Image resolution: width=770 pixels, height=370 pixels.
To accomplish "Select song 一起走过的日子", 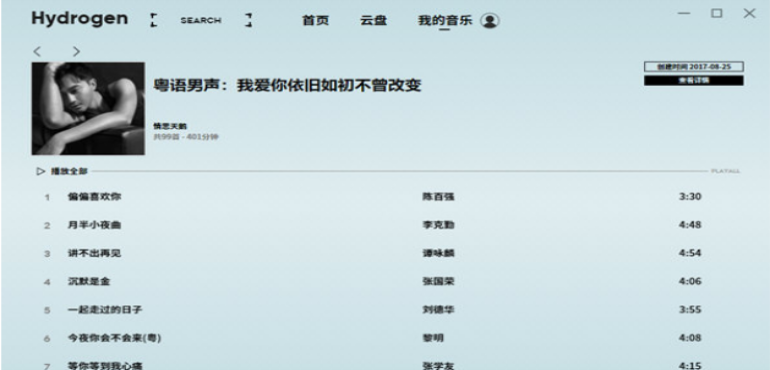I will click(x=105, y=310).
